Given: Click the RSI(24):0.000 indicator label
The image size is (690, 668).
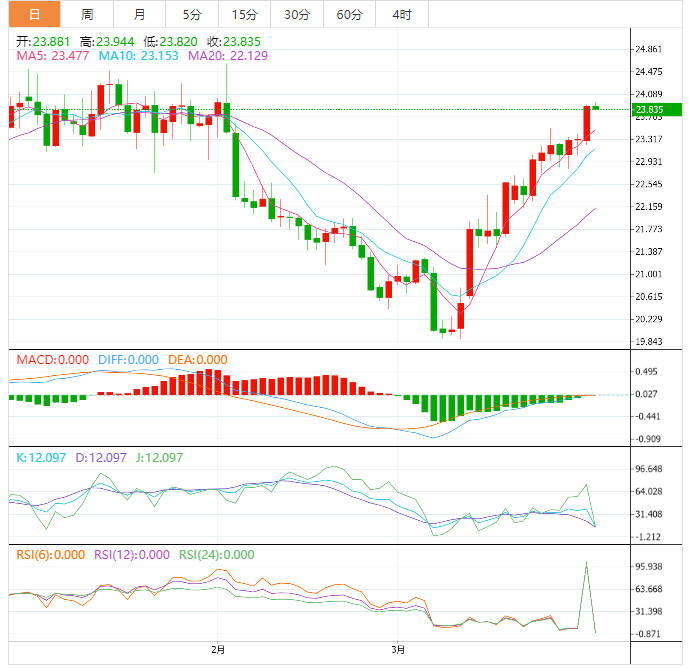Looking at the screenshot, I should (216, 554).
